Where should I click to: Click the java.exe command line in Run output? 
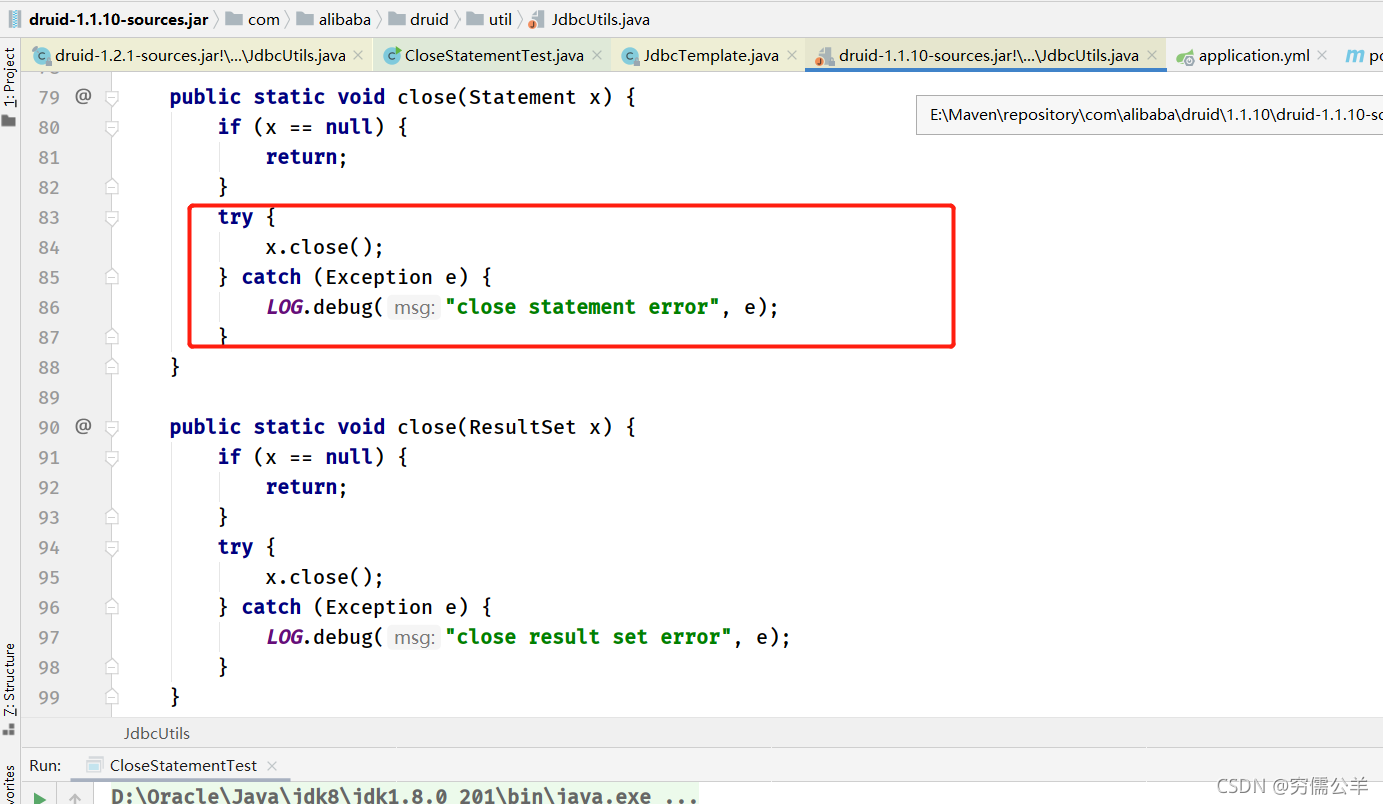[x=404, y=797]
